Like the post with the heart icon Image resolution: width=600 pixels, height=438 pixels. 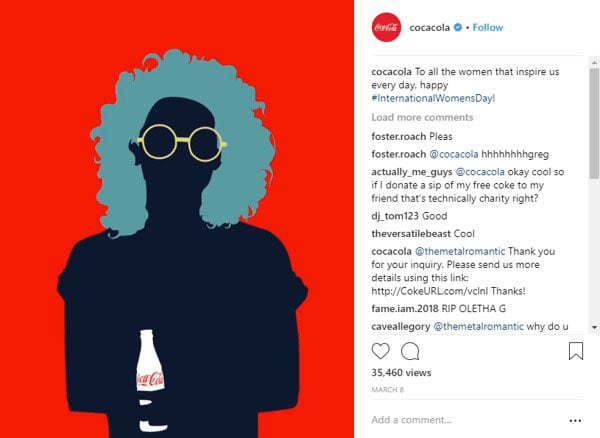coord(381,351)
